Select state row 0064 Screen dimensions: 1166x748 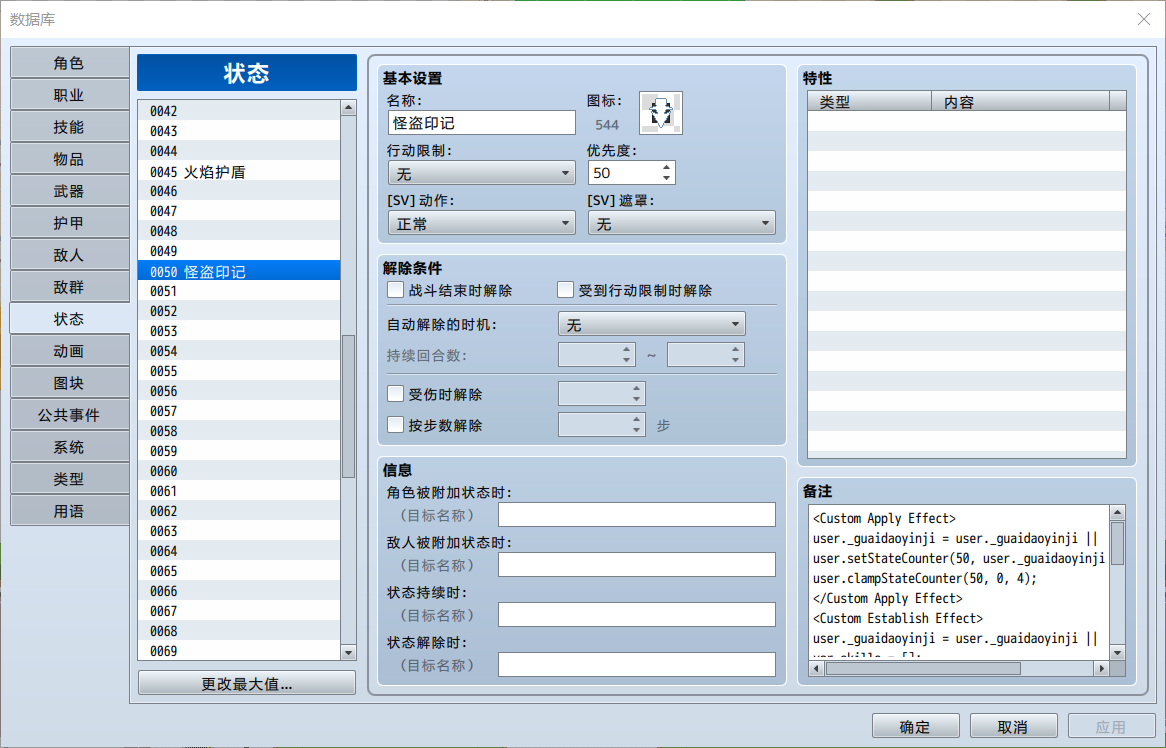pos(239,551)
